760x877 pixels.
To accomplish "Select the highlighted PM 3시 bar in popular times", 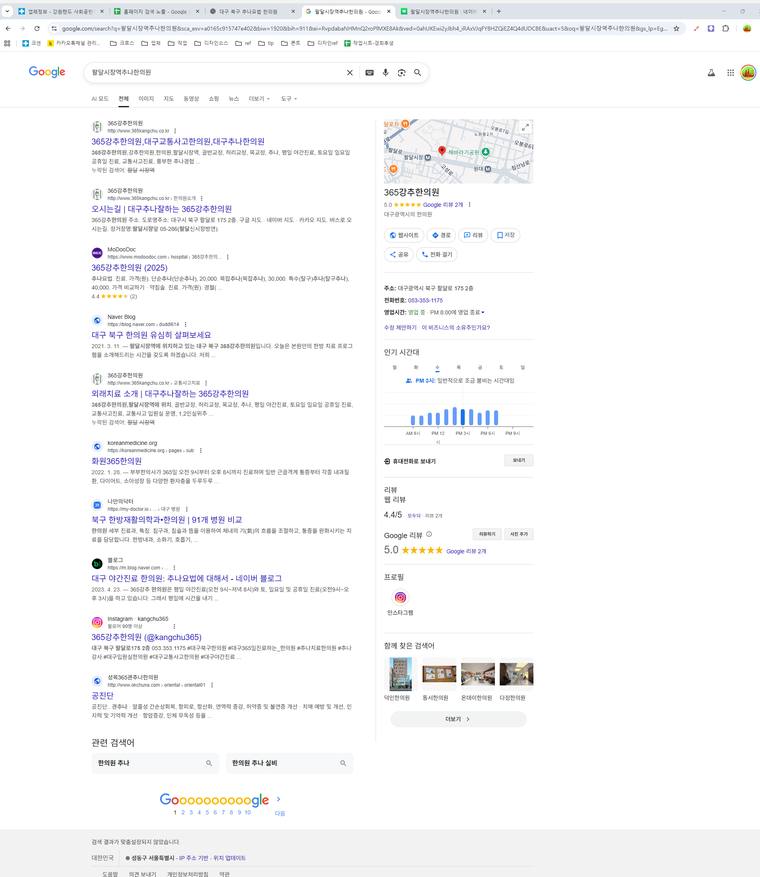I will [462, 417].
